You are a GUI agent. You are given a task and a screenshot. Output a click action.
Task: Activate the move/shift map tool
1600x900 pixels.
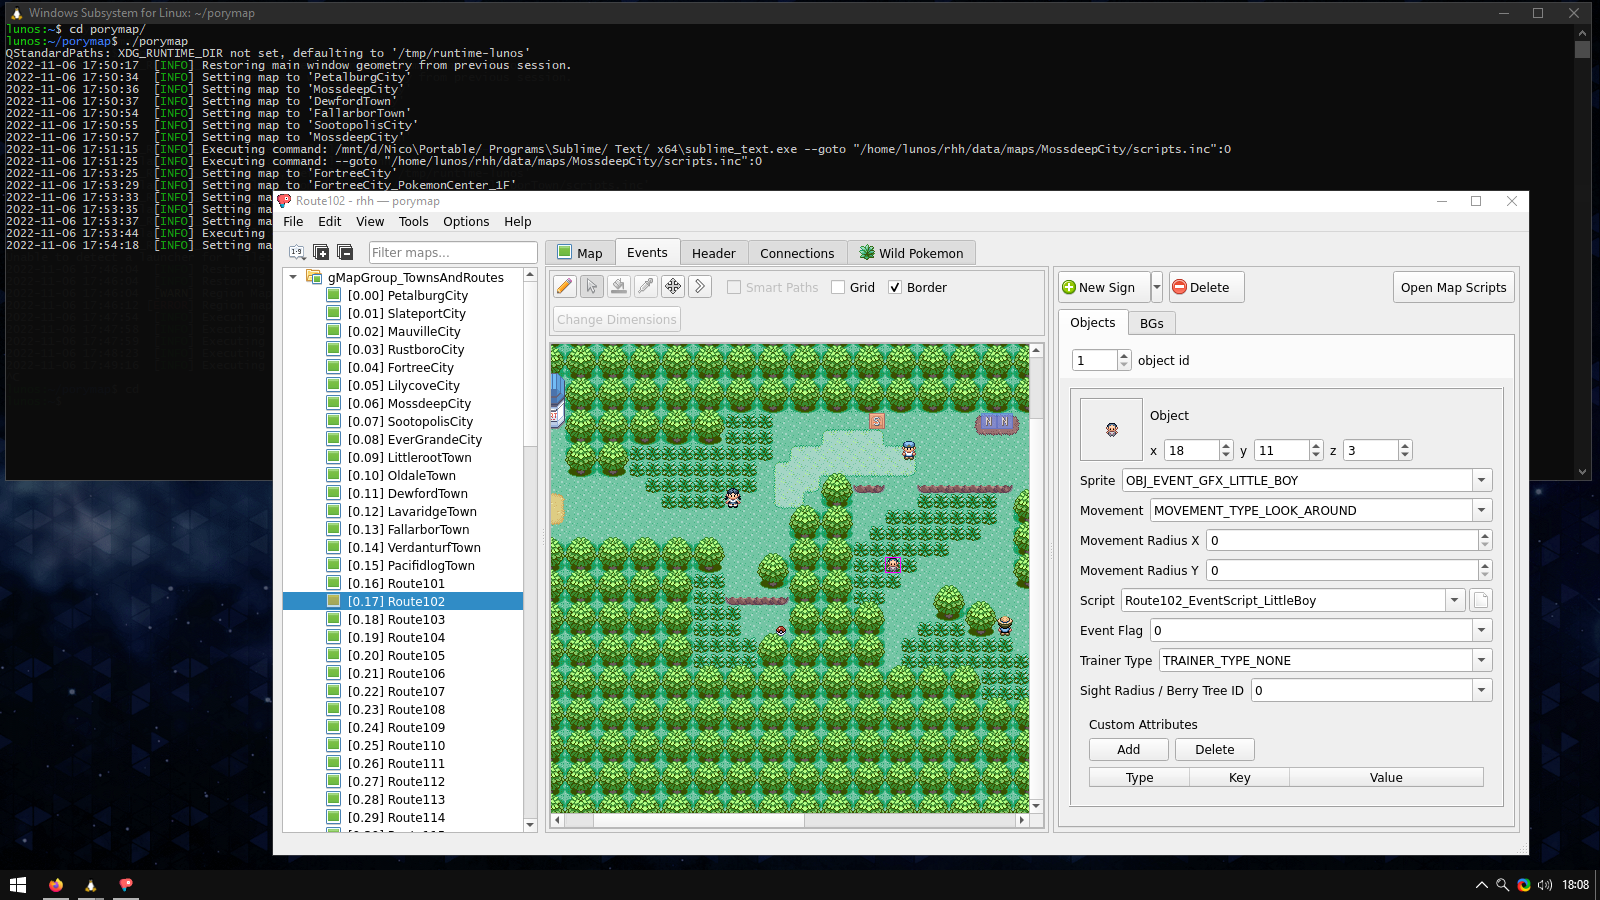pos(673,287)
